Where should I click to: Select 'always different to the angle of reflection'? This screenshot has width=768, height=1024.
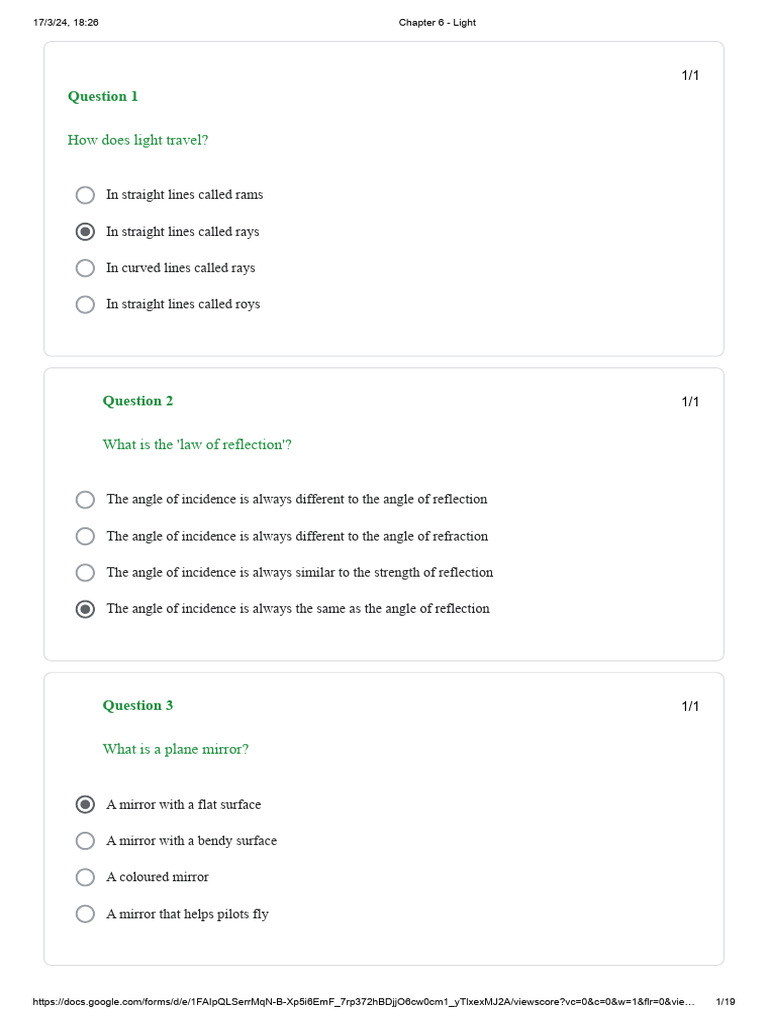tap(86, 499)
